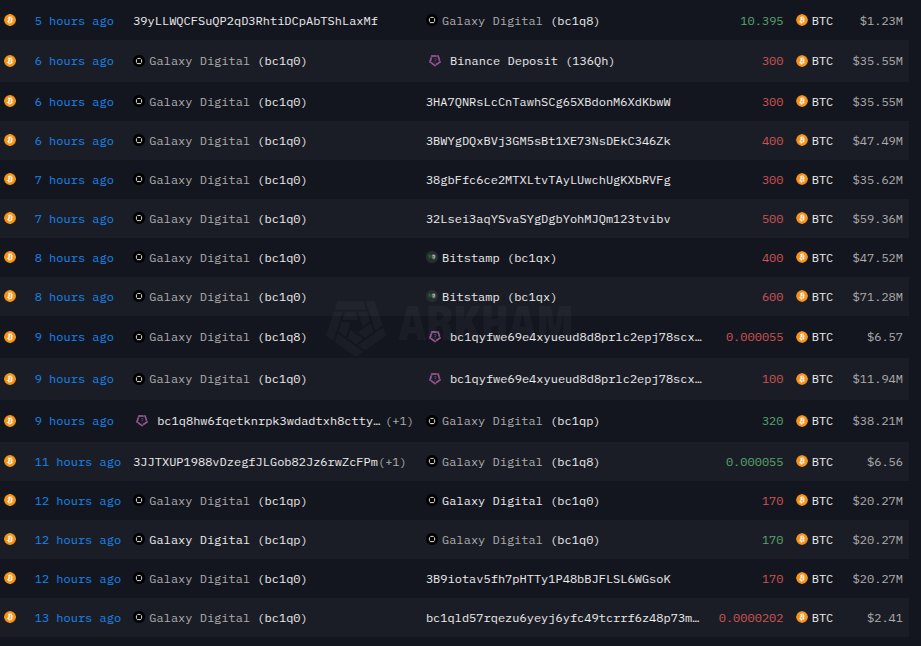Click the $6.57 value
The image size is (921, 646).
tap(885, 337)
